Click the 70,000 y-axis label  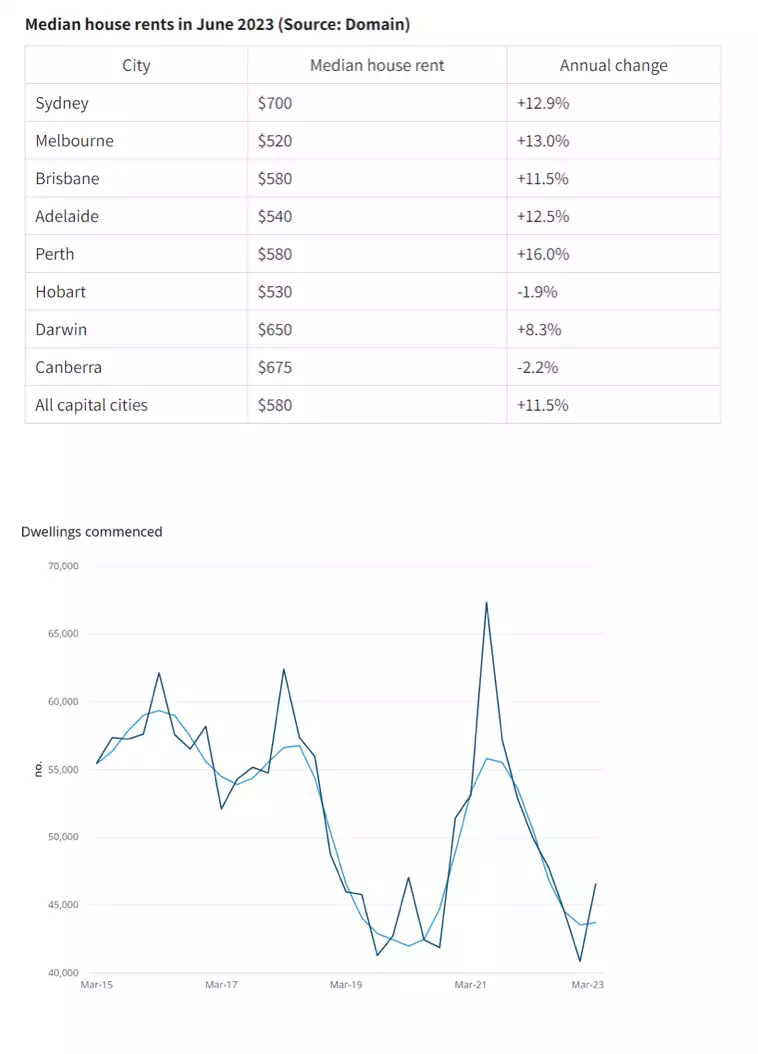point(62,566)
